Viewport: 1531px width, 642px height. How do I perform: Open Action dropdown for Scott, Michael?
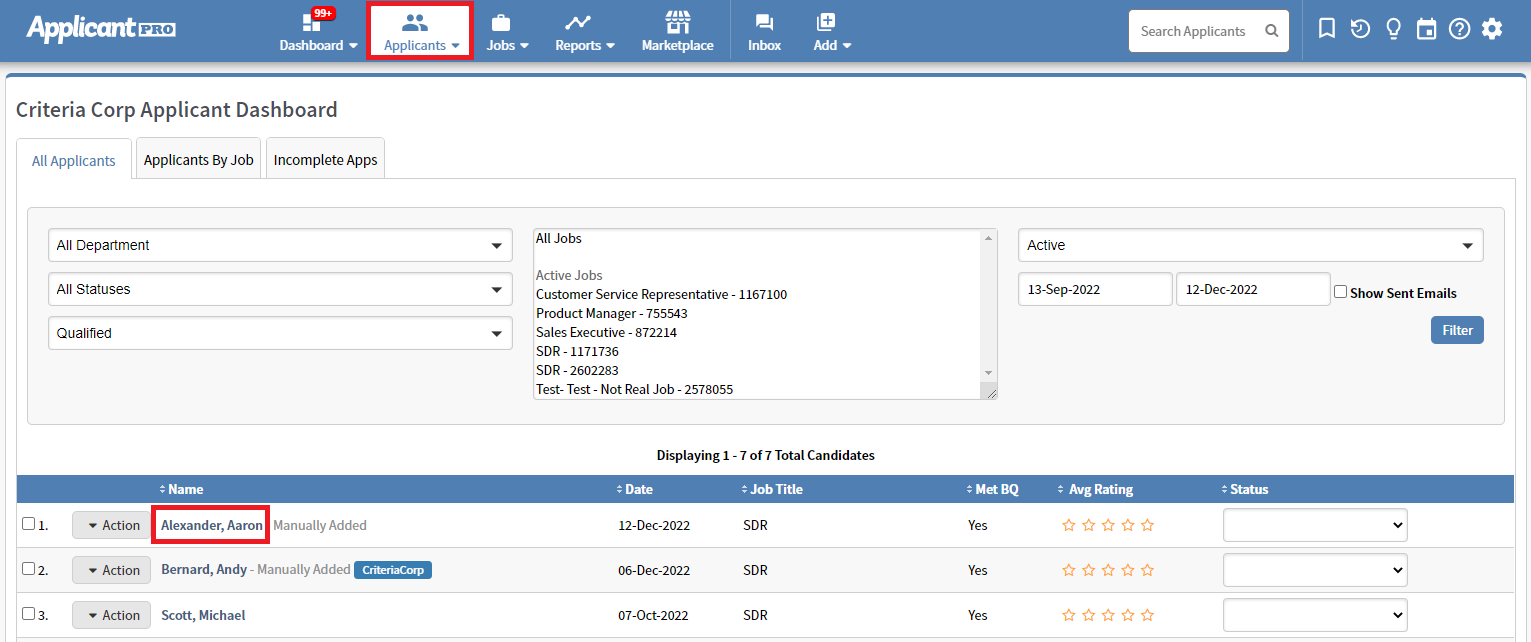click(x=111, y=615)
